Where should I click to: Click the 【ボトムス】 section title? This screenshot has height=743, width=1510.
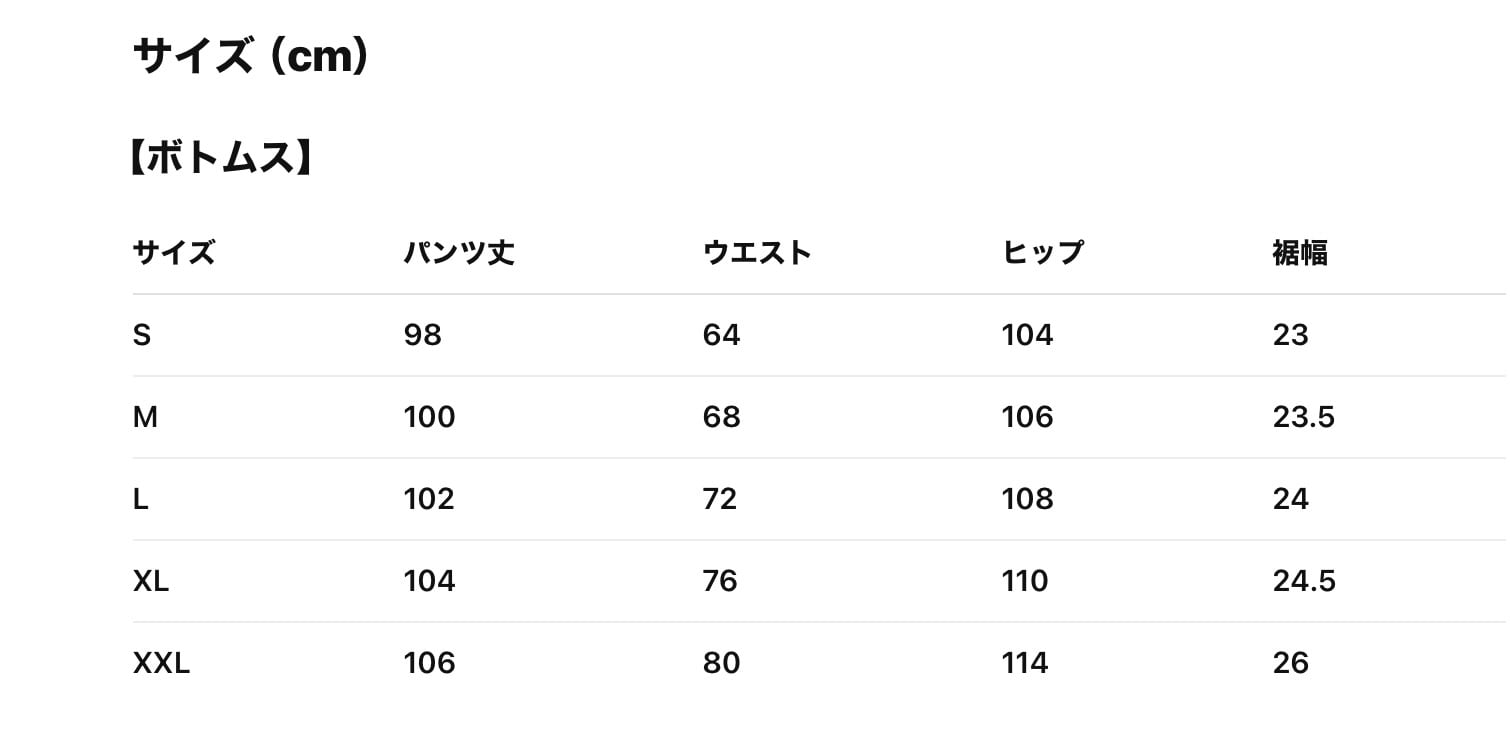coord(222,158)
